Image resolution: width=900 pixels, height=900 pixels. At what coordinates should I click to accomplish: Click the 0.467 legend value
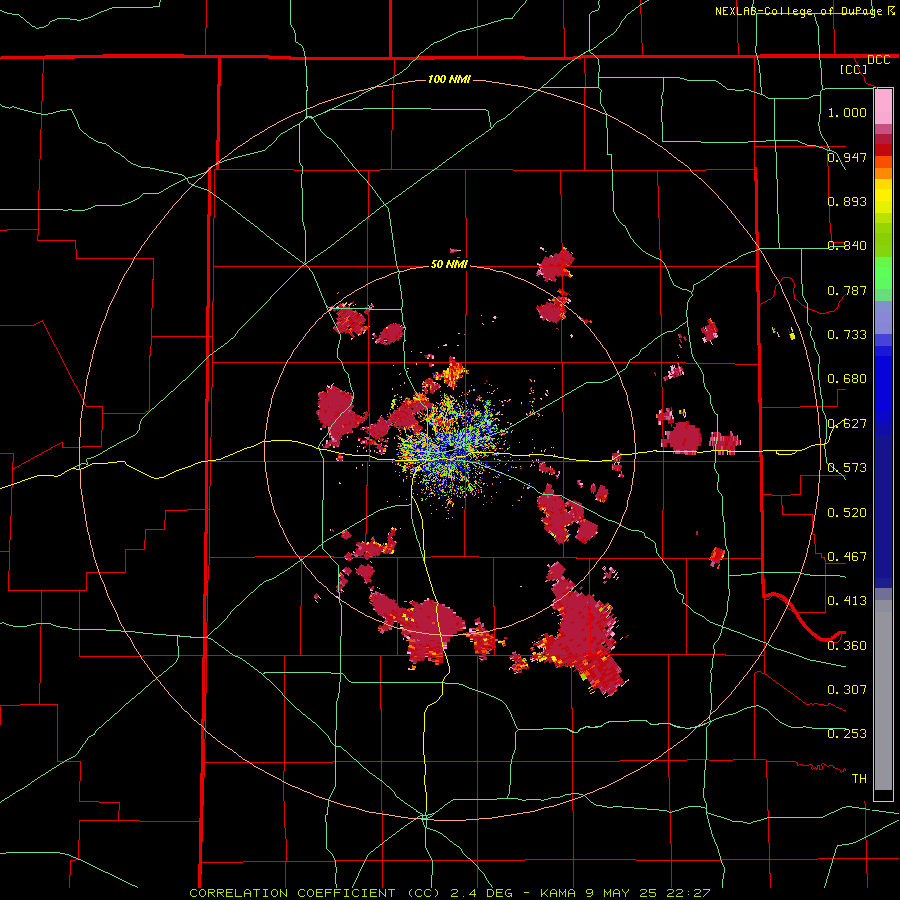point(847,556)
